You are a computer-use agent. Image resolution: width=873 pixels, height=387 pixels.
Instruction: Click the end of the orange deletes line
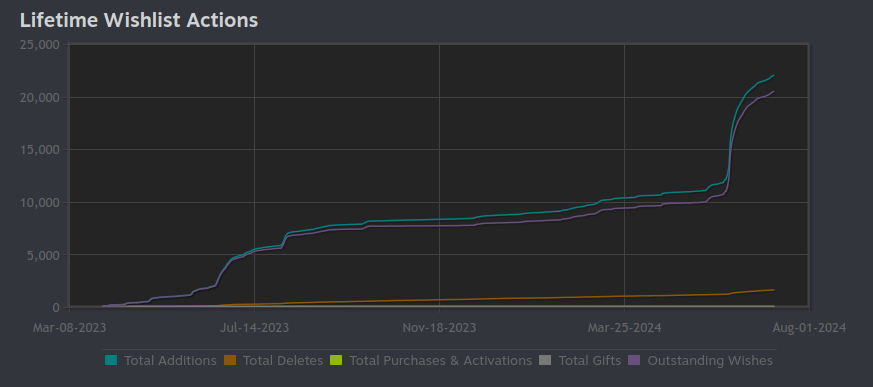[x=773, y=290]
